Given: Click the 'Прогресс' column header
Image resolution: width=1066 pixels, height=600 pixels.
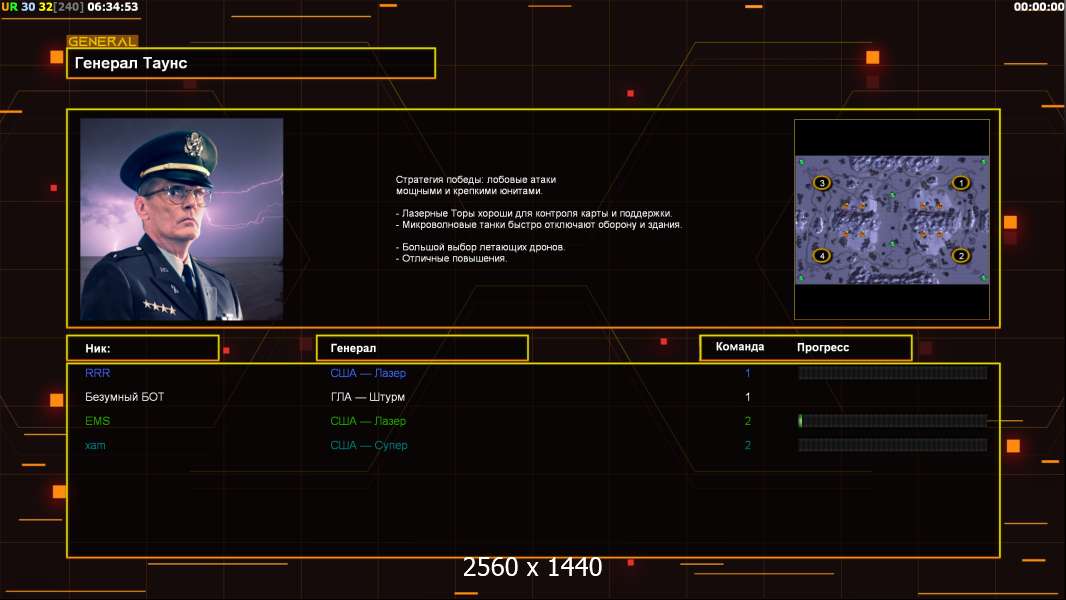Looking at the screenshot, I should click(823, 347).
